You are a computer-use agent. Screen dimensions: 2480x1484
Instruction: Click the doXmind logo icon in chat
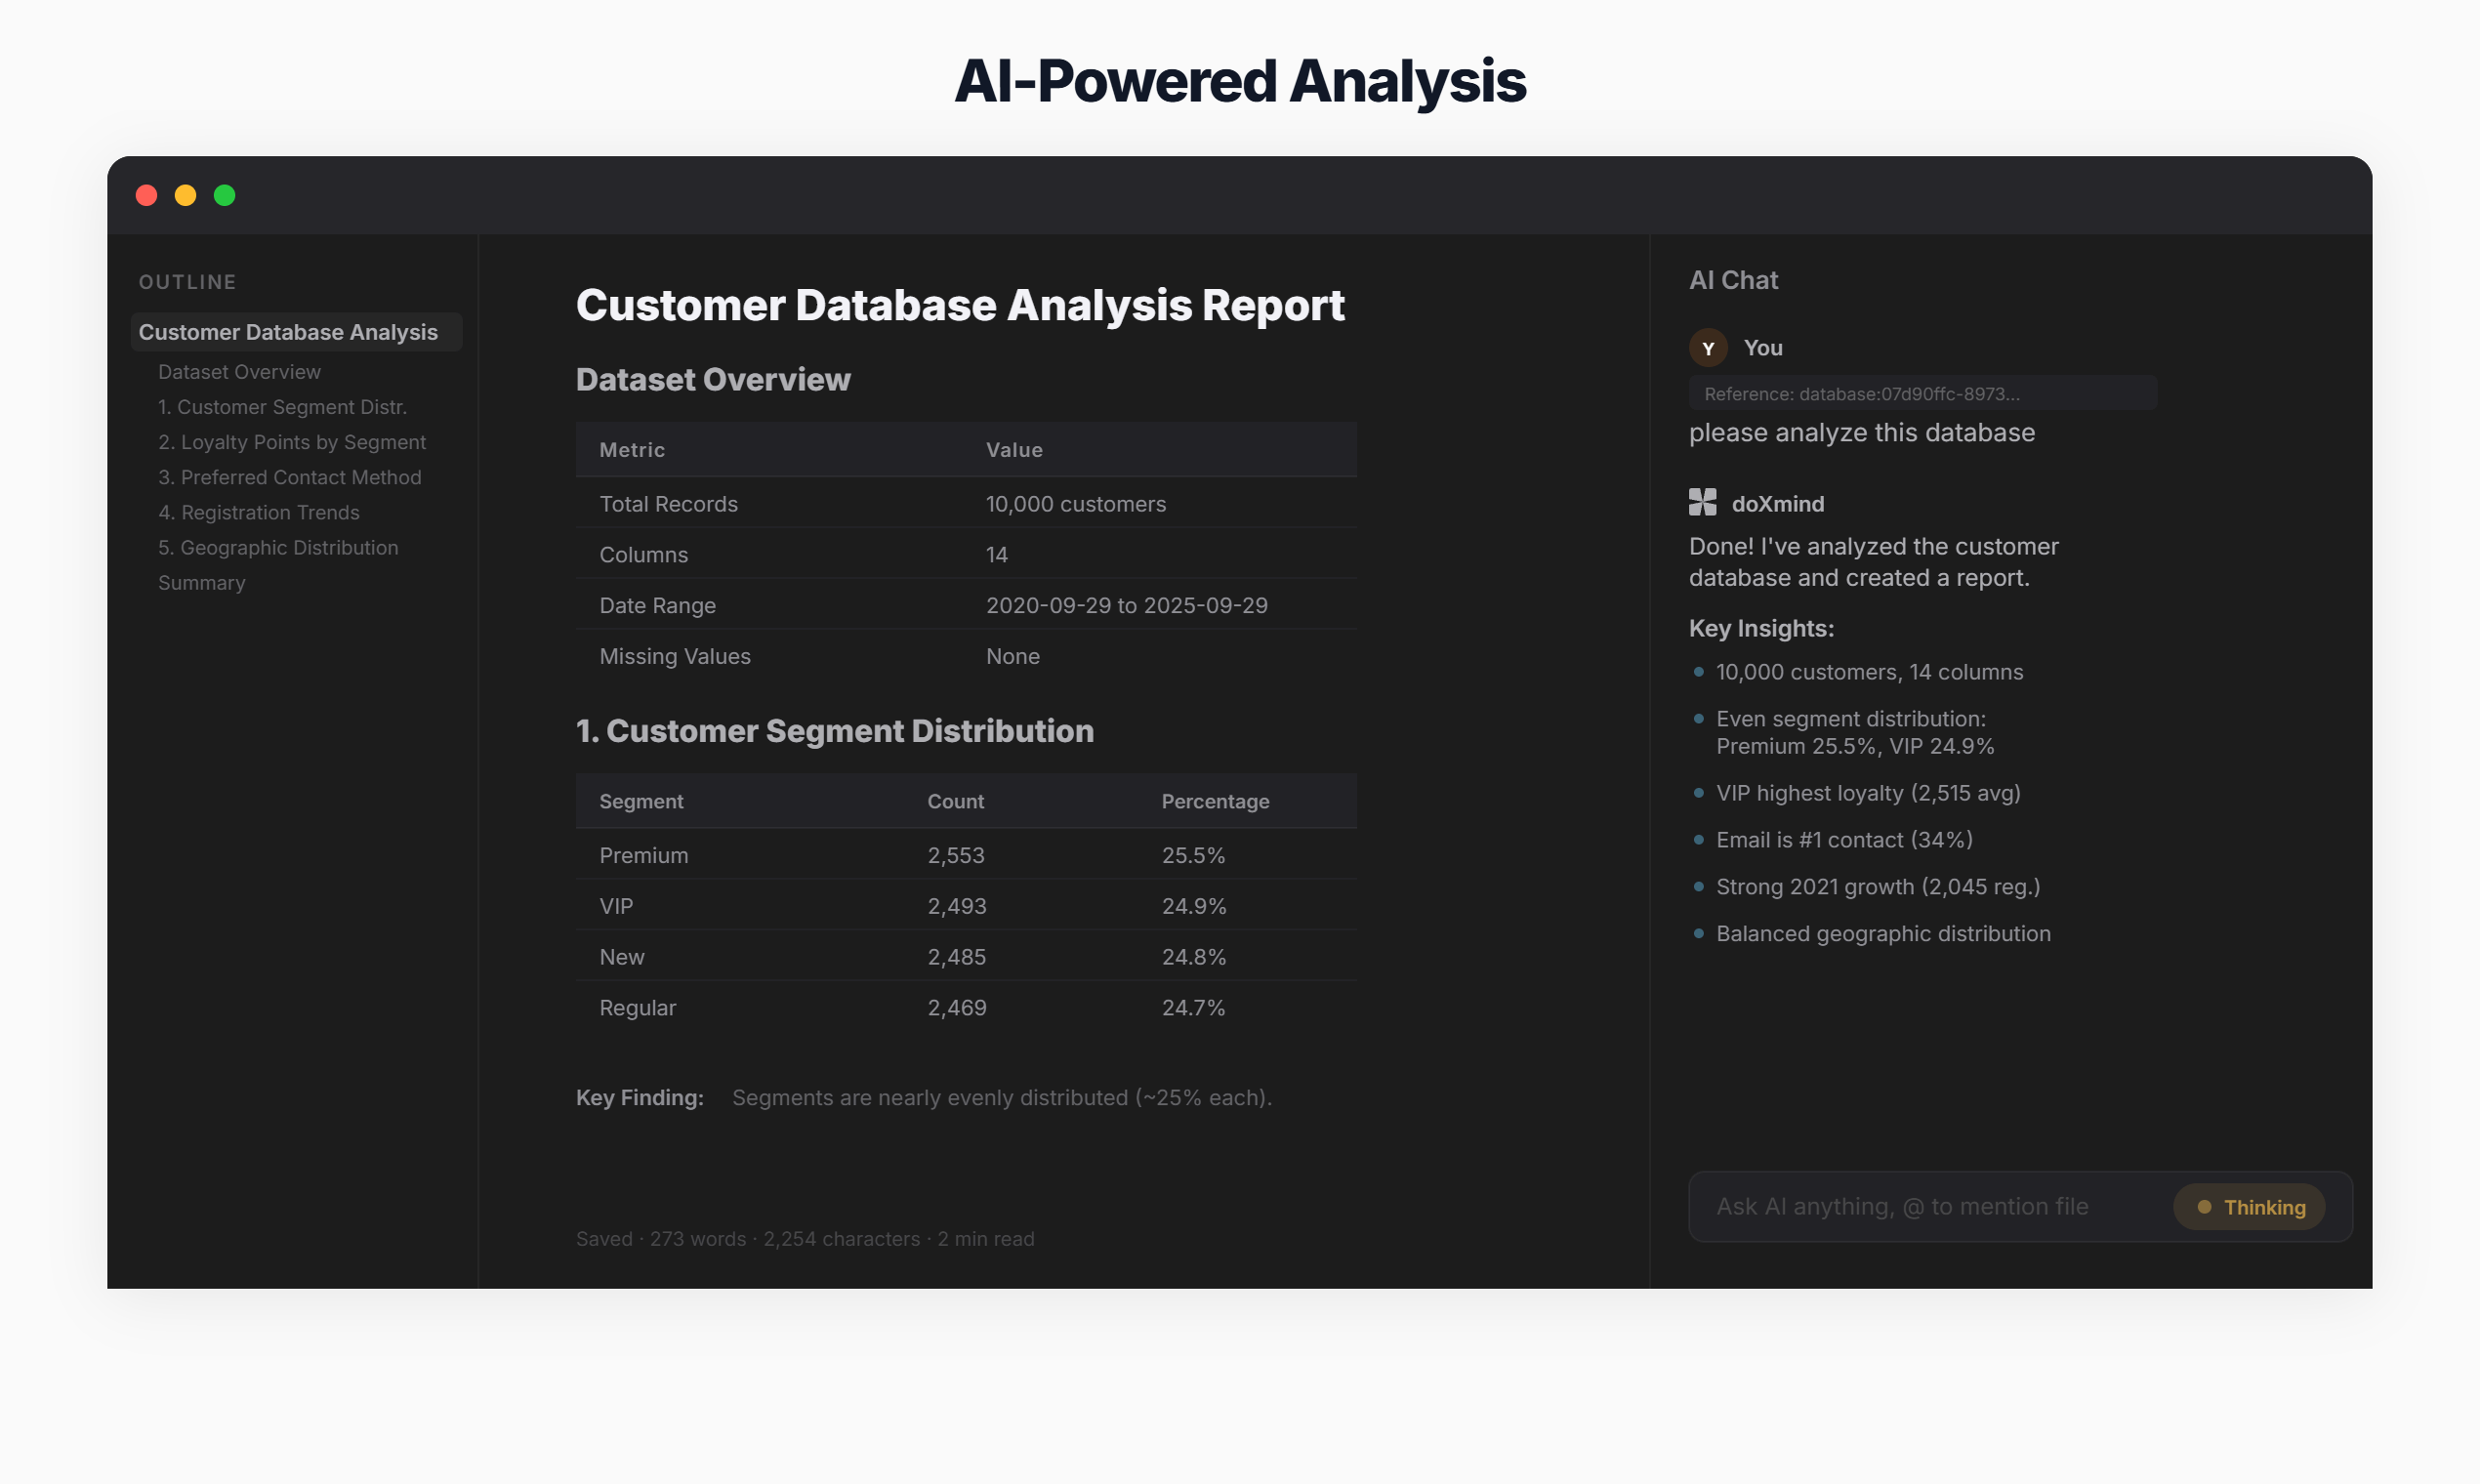pyautogui.click(x=1702, y=502)
